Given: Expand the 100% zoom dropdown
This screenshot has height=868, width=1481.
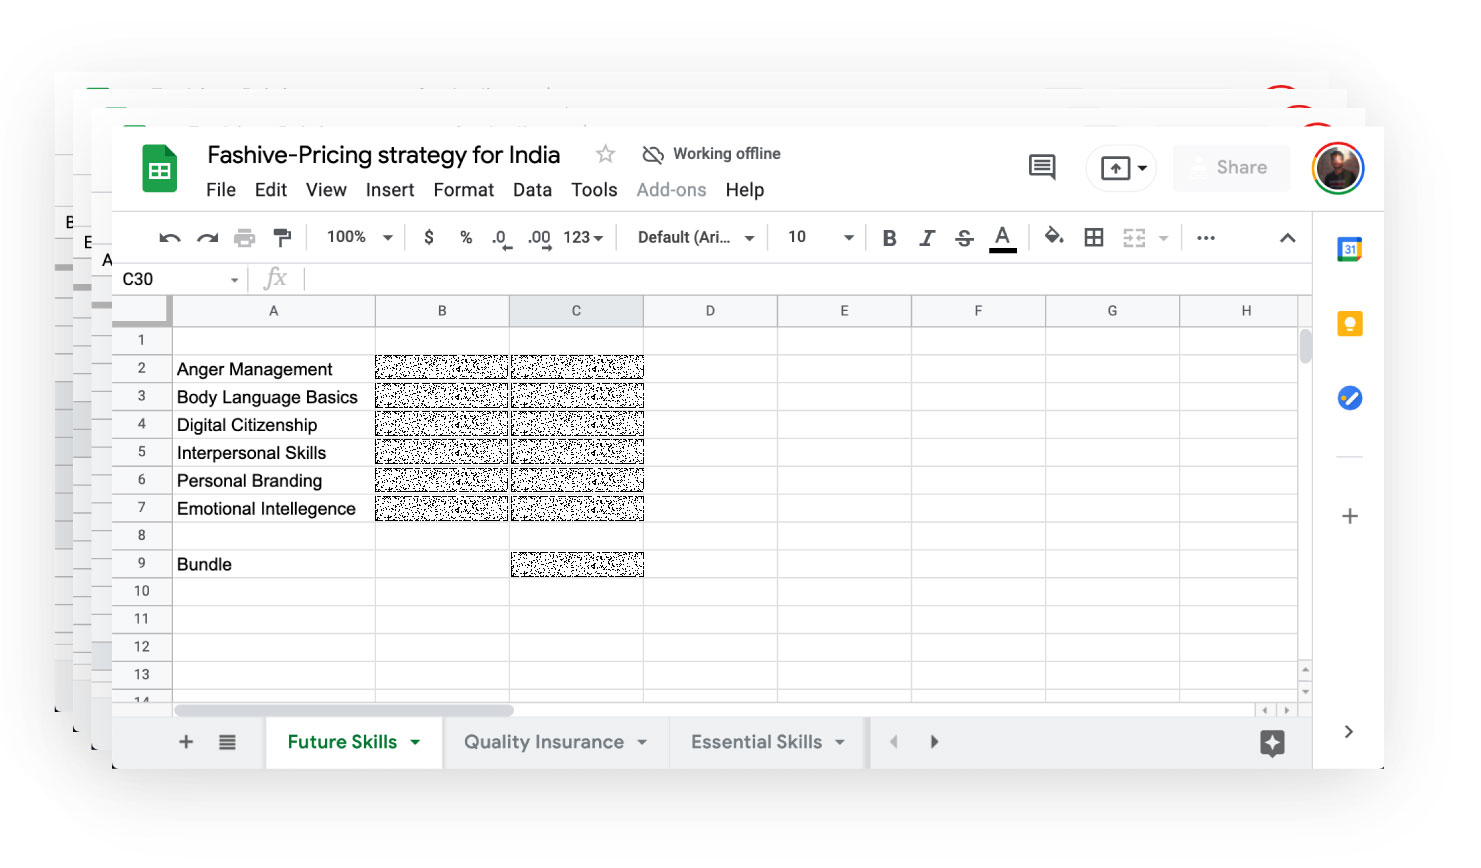Looking at the screenshot, I should [359, 237].
